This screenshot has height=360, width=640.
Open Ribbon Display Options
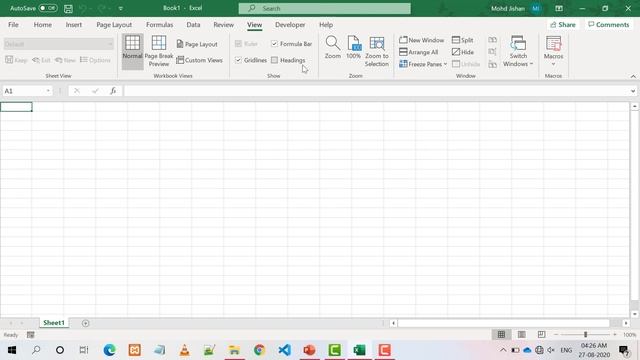559,8
